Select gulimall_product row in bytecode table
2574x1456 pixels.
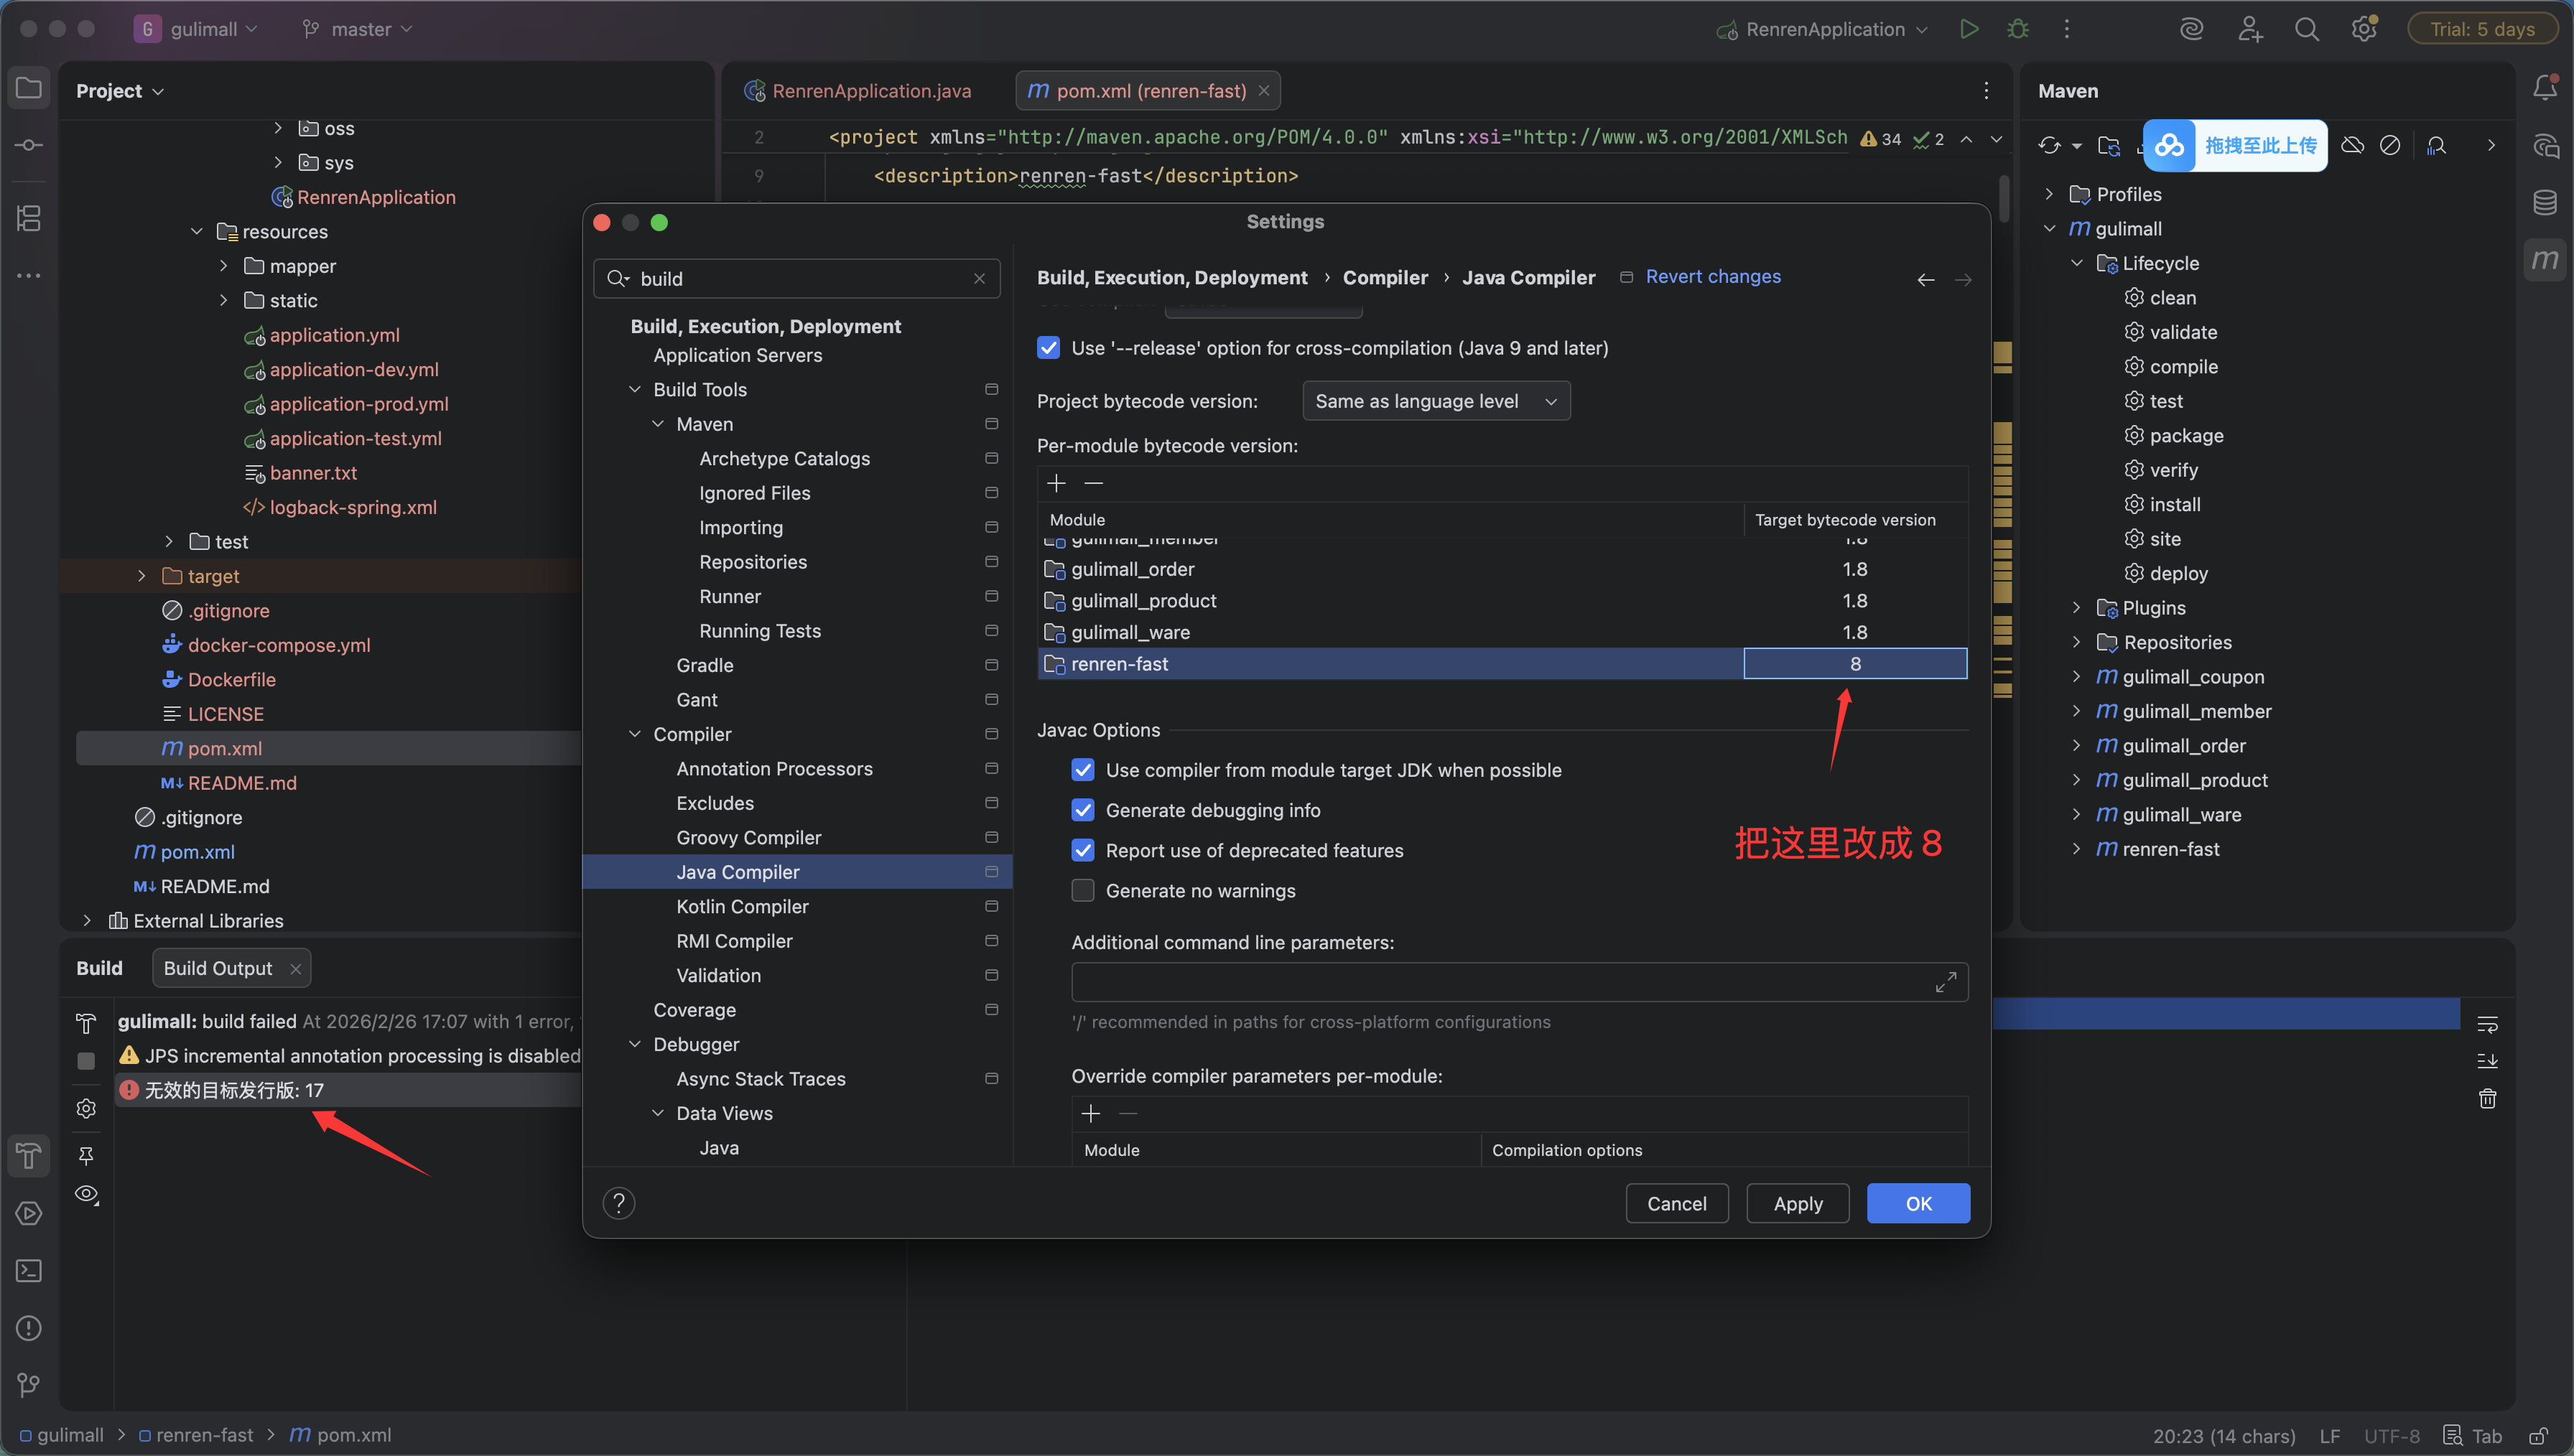[x=1502, y=601]
